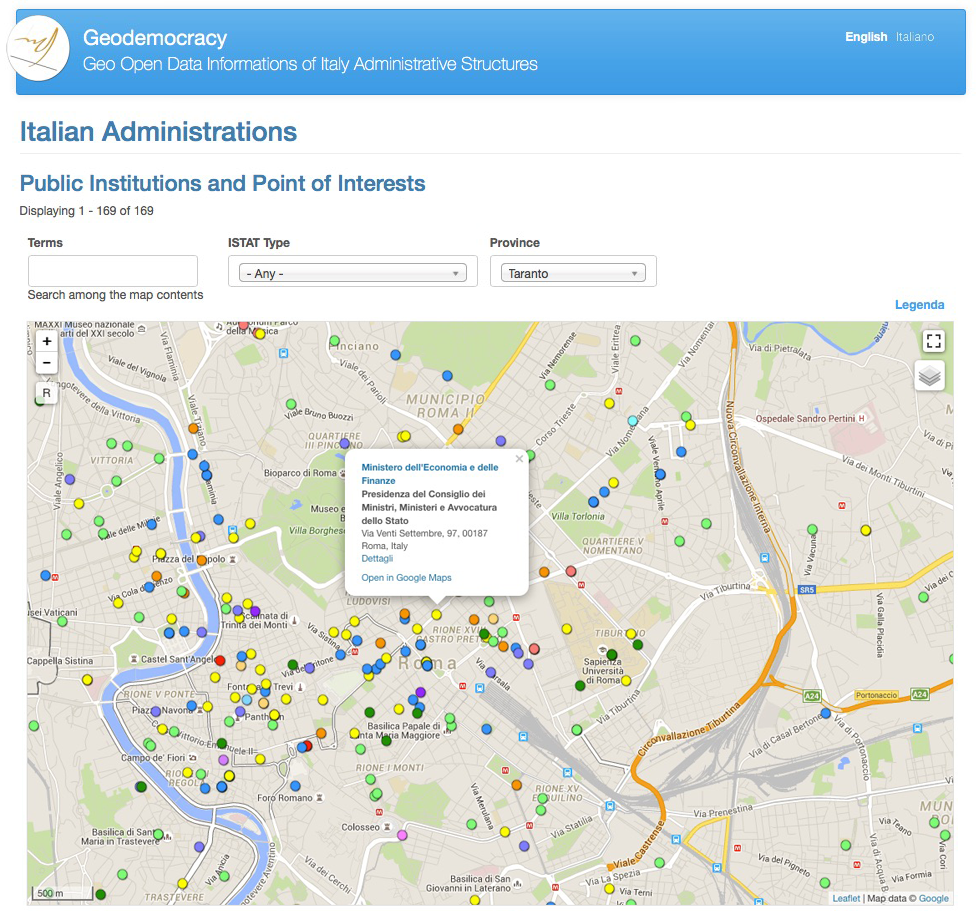Click Open in Google Maps link
Viewport: 979px width, 916px height.
pyautogui.click(x=406, y=578)
